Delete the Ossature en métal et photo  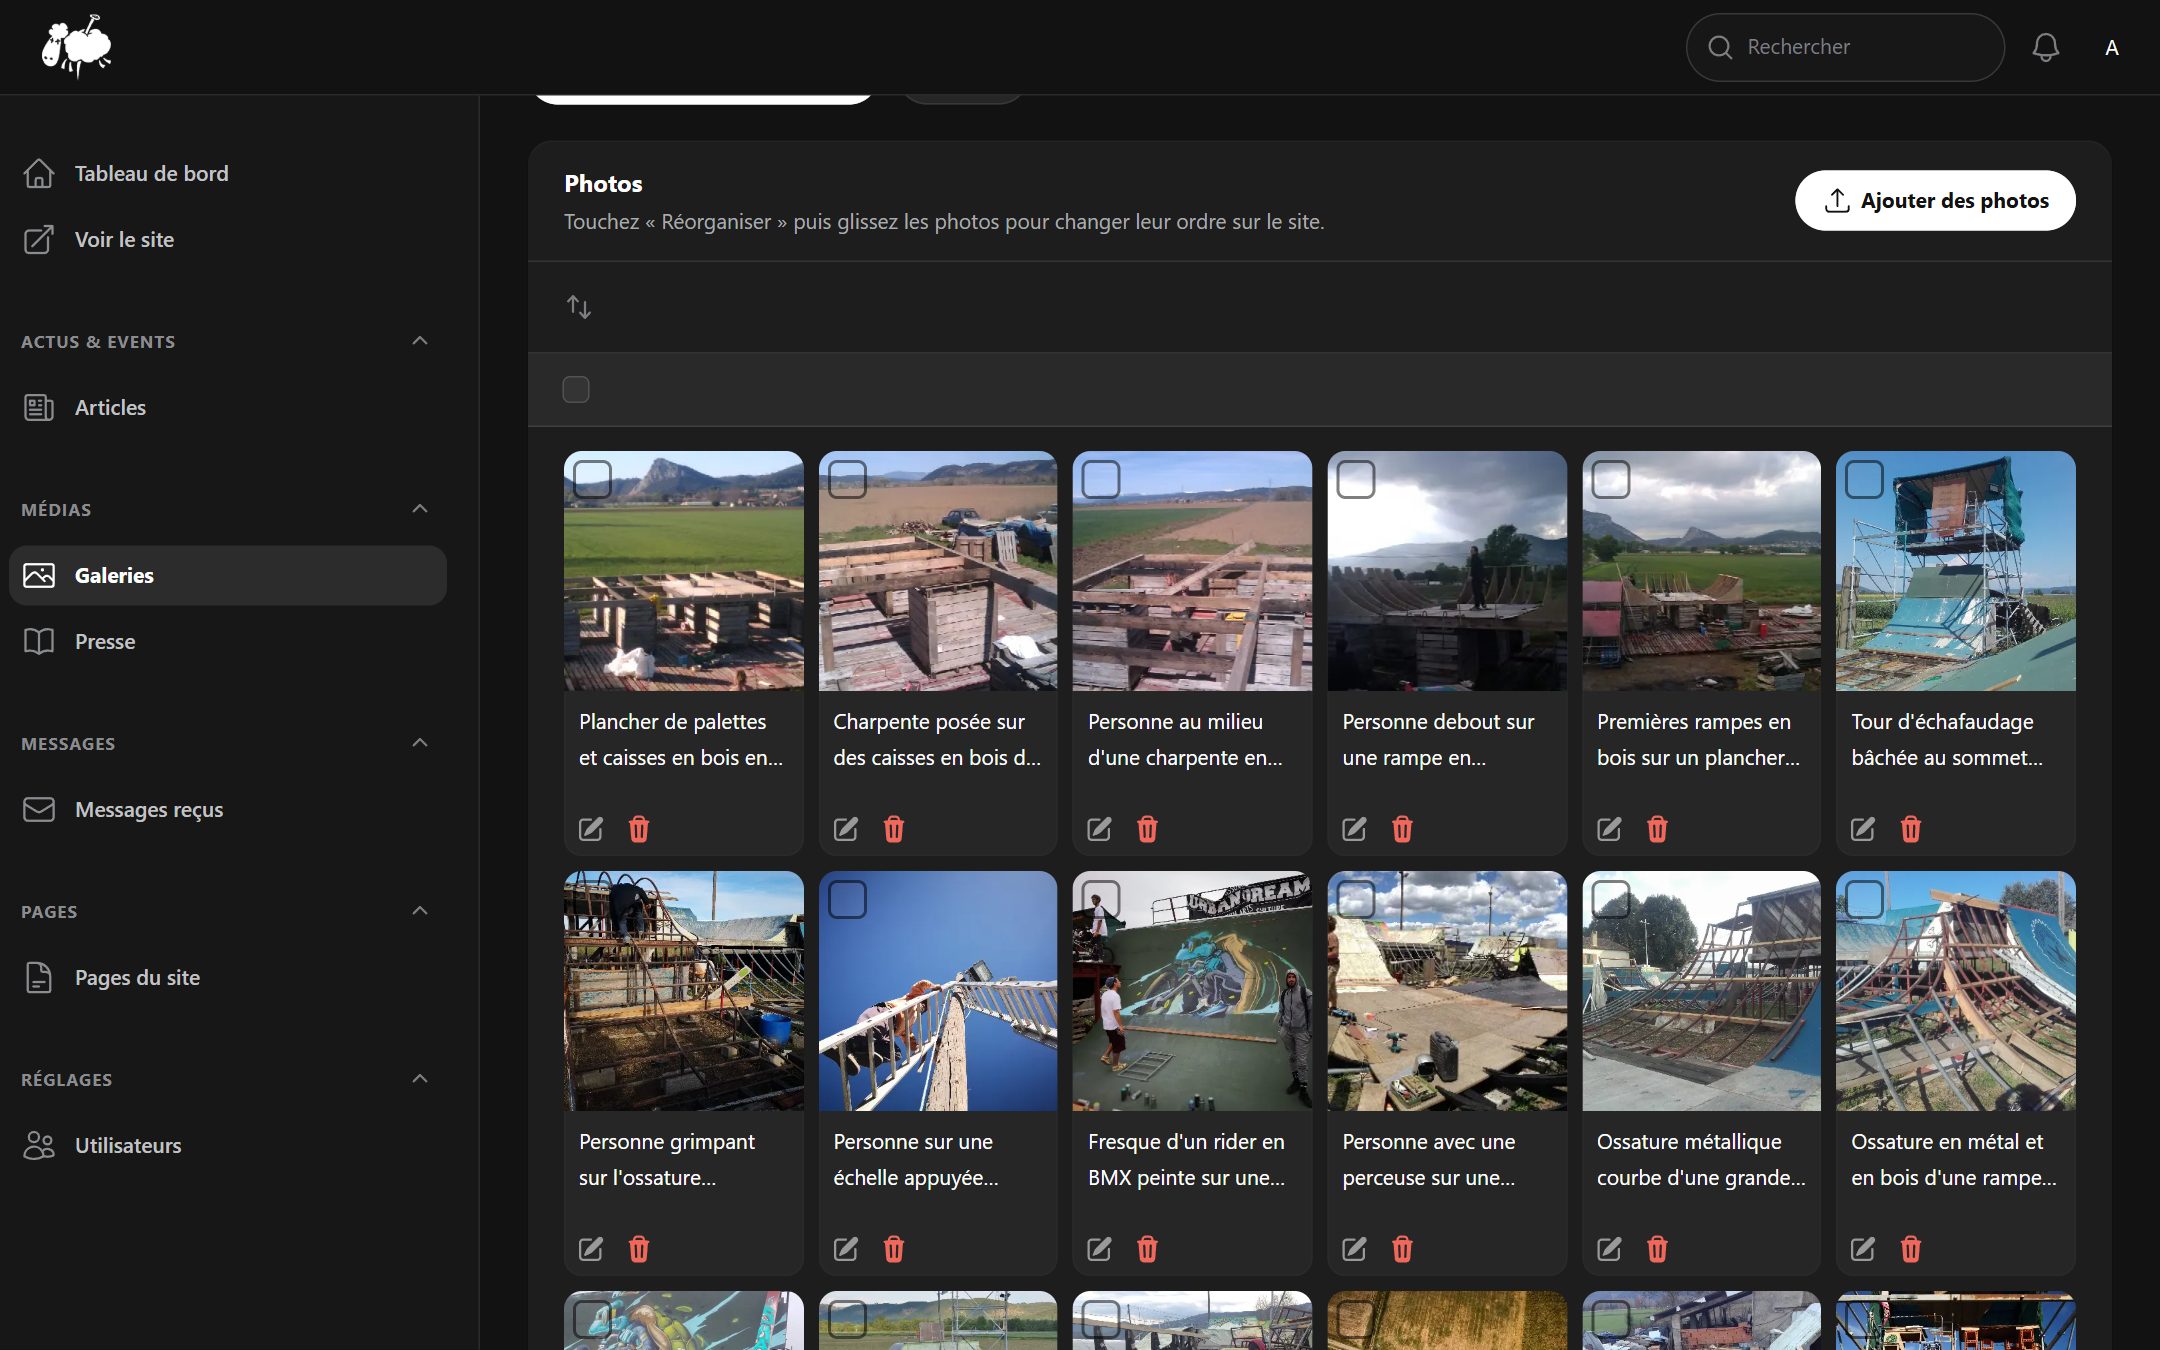click(x=1911, y=1249)
